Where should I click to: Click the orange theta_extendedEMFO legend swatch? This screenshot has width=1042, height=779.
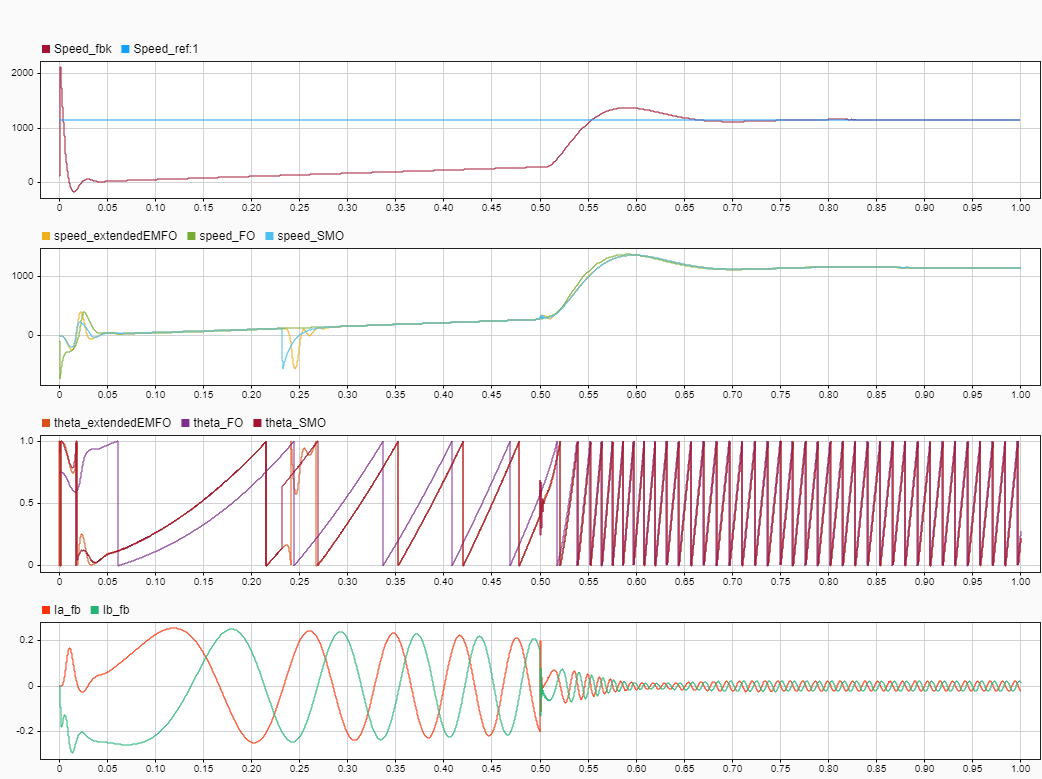click(x=46, y=423)
